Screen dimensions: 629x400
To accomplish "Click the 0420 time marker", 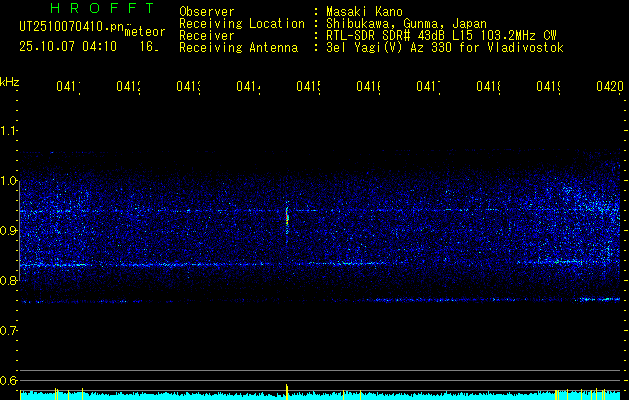I will [609, 88].
